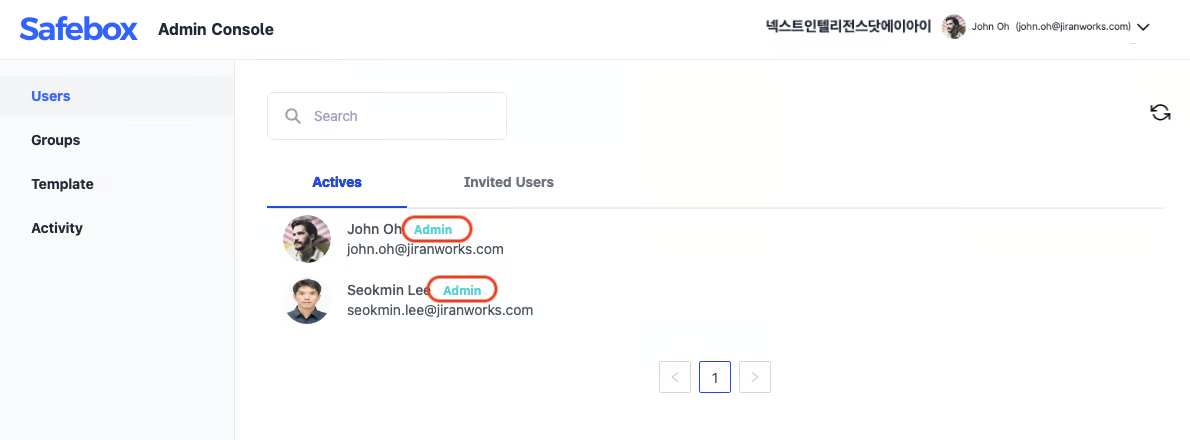Screen dimensions: 1190x440
Task: Open Seokmin Lee's user avatar
Action: pos(307,300)
